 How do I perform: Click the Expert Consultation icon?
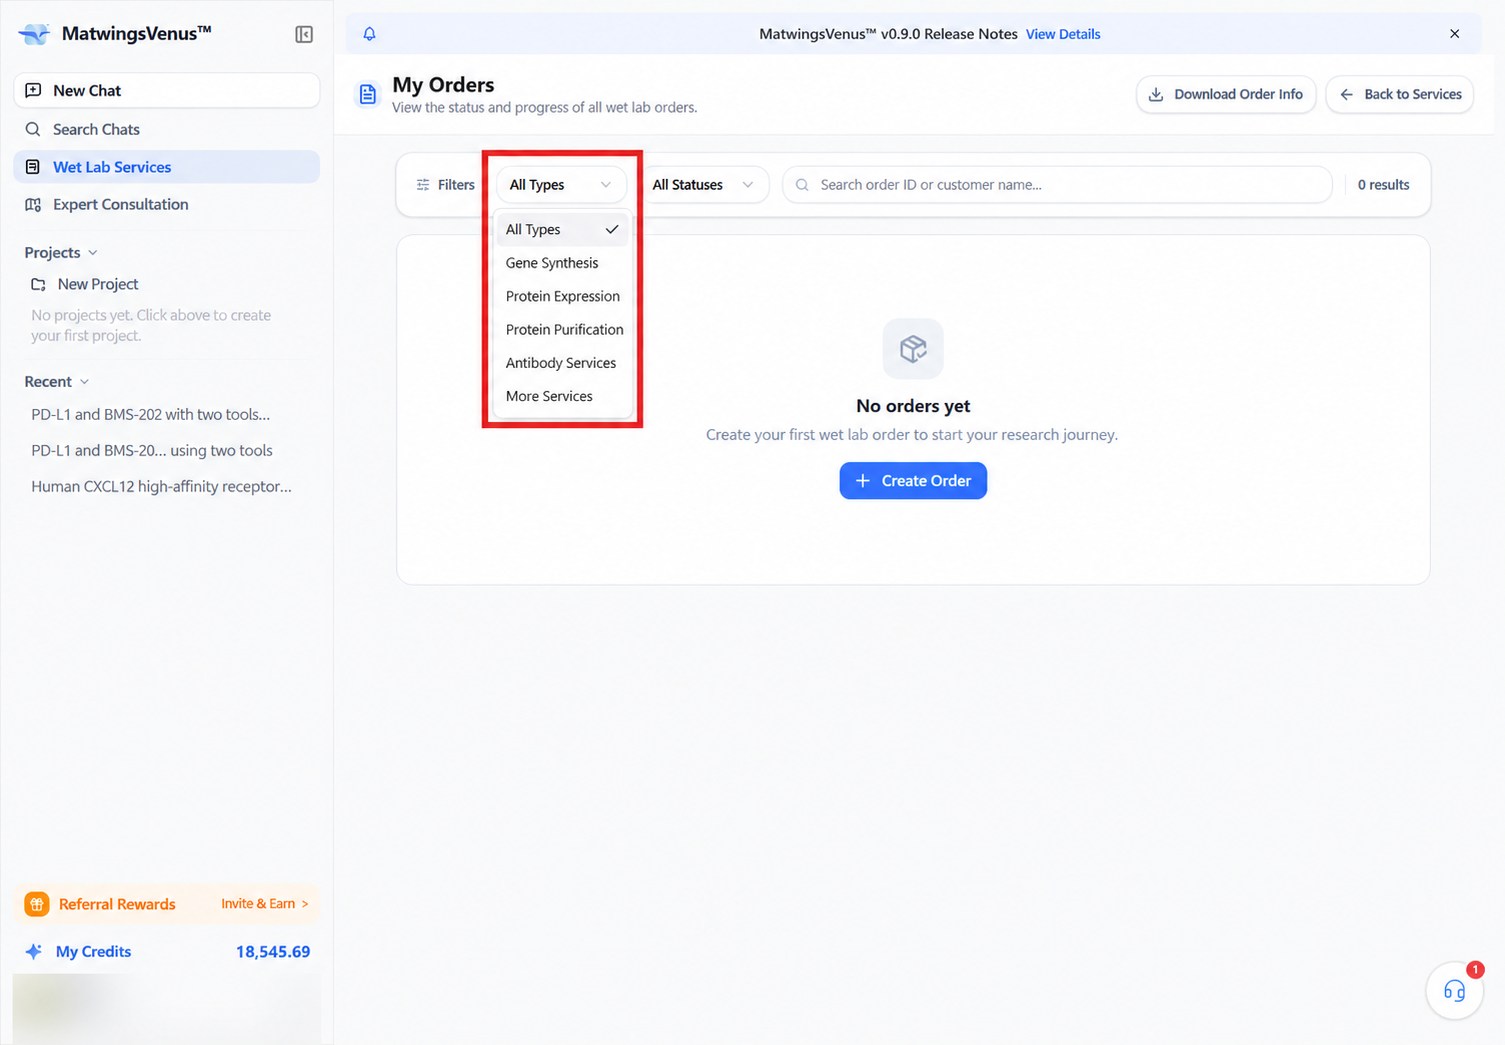33,204
